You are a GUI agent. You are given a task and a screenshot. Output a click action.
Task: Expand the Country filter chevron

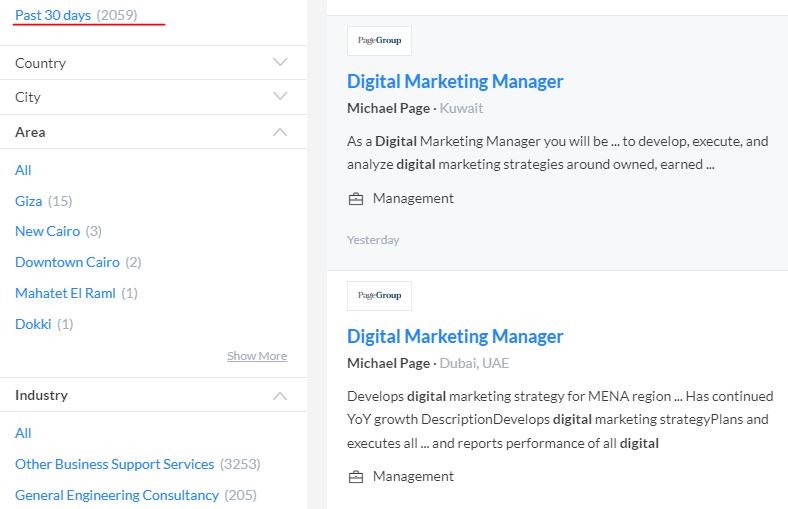(280, 62)
